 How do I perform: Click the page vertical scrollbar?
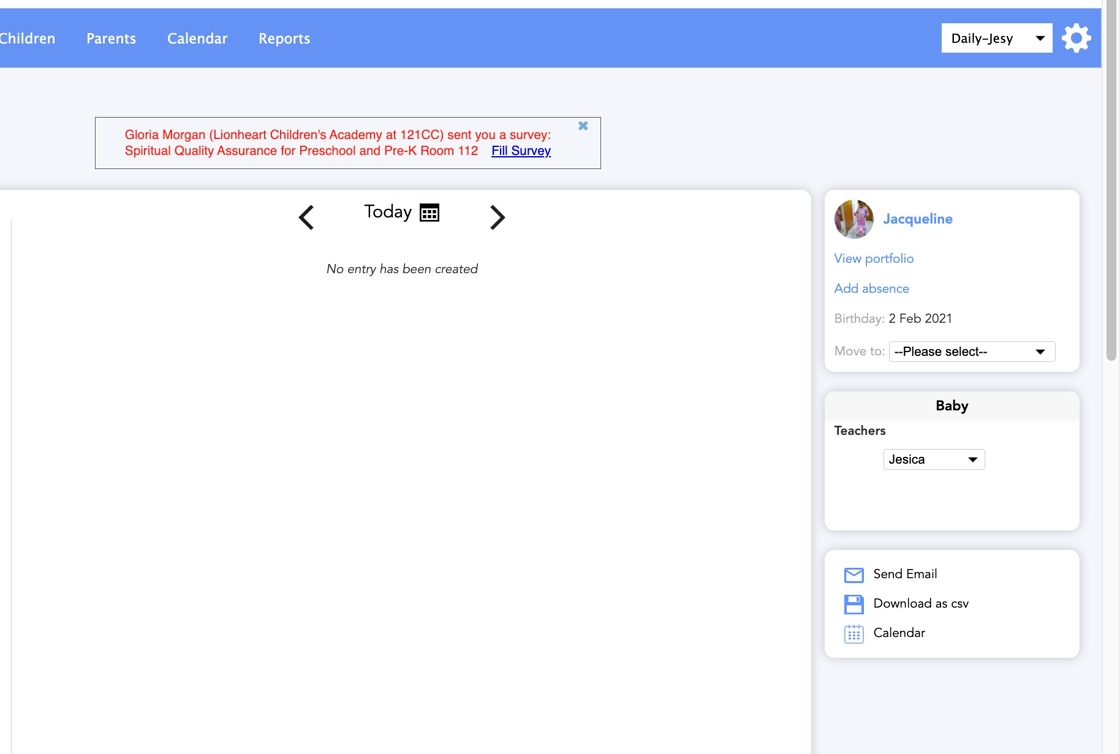1111,179
